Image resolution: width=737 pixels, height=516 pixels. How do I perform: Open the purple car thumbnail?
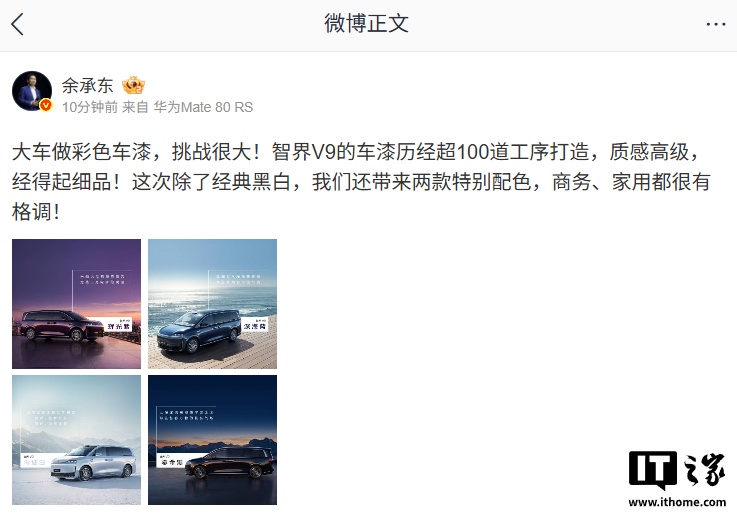[77, 304]
